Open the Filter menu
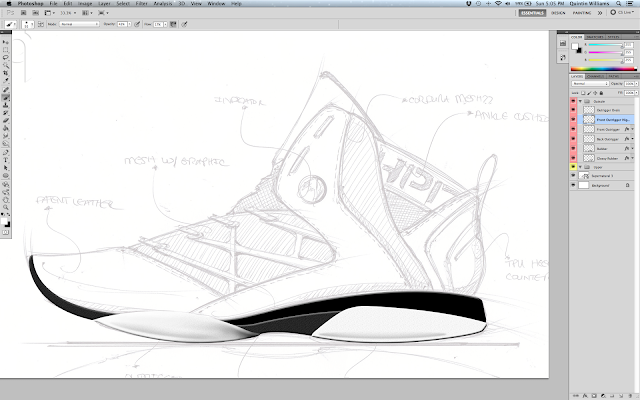 tap(141, 3)
